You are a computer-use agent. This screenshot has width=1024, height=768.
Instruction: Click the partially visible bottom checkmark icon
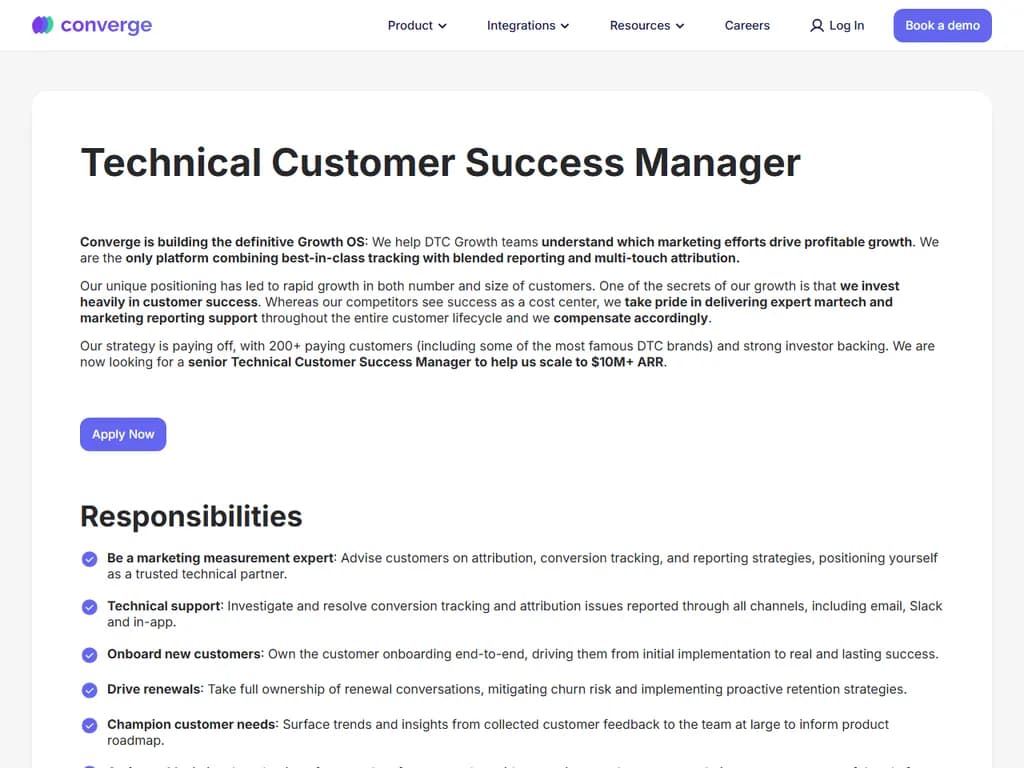coord(89,765)
